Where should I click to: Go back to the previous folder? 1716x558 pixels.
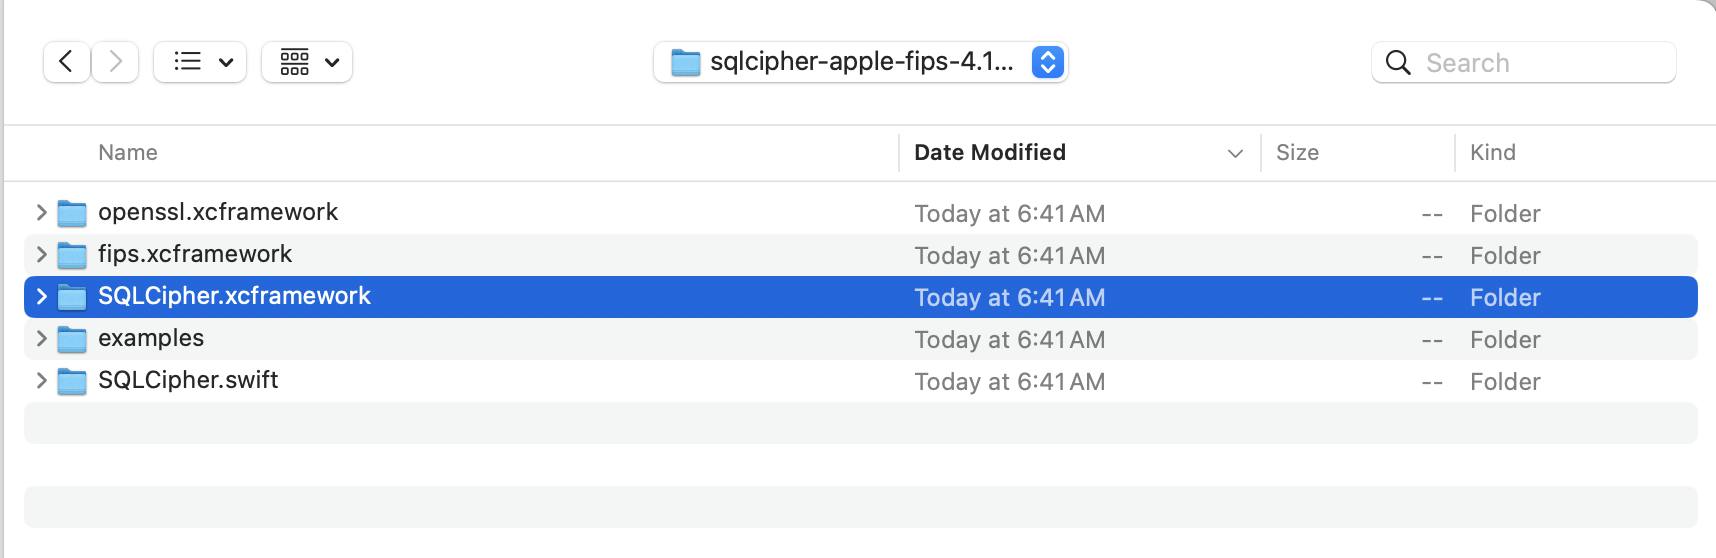pos(67,62)
